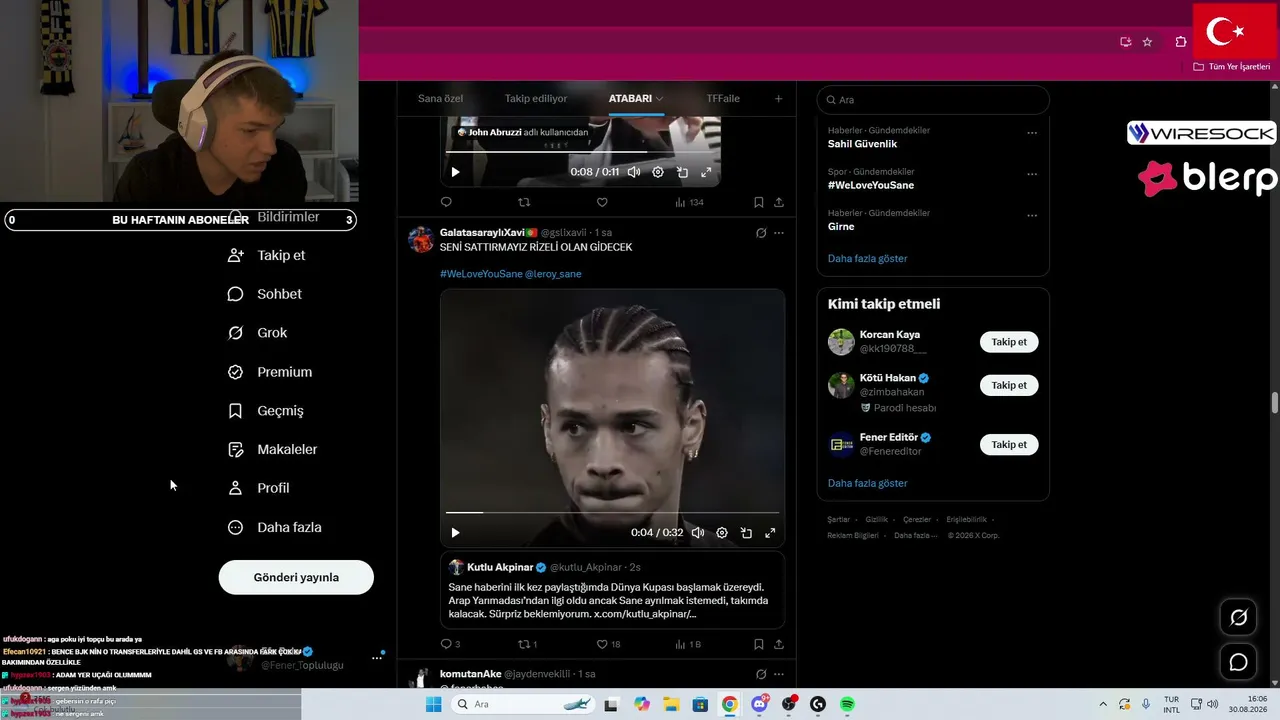Open the Sohbet chat icon in sidebar
1280x720 pixels.
(236, 294)
